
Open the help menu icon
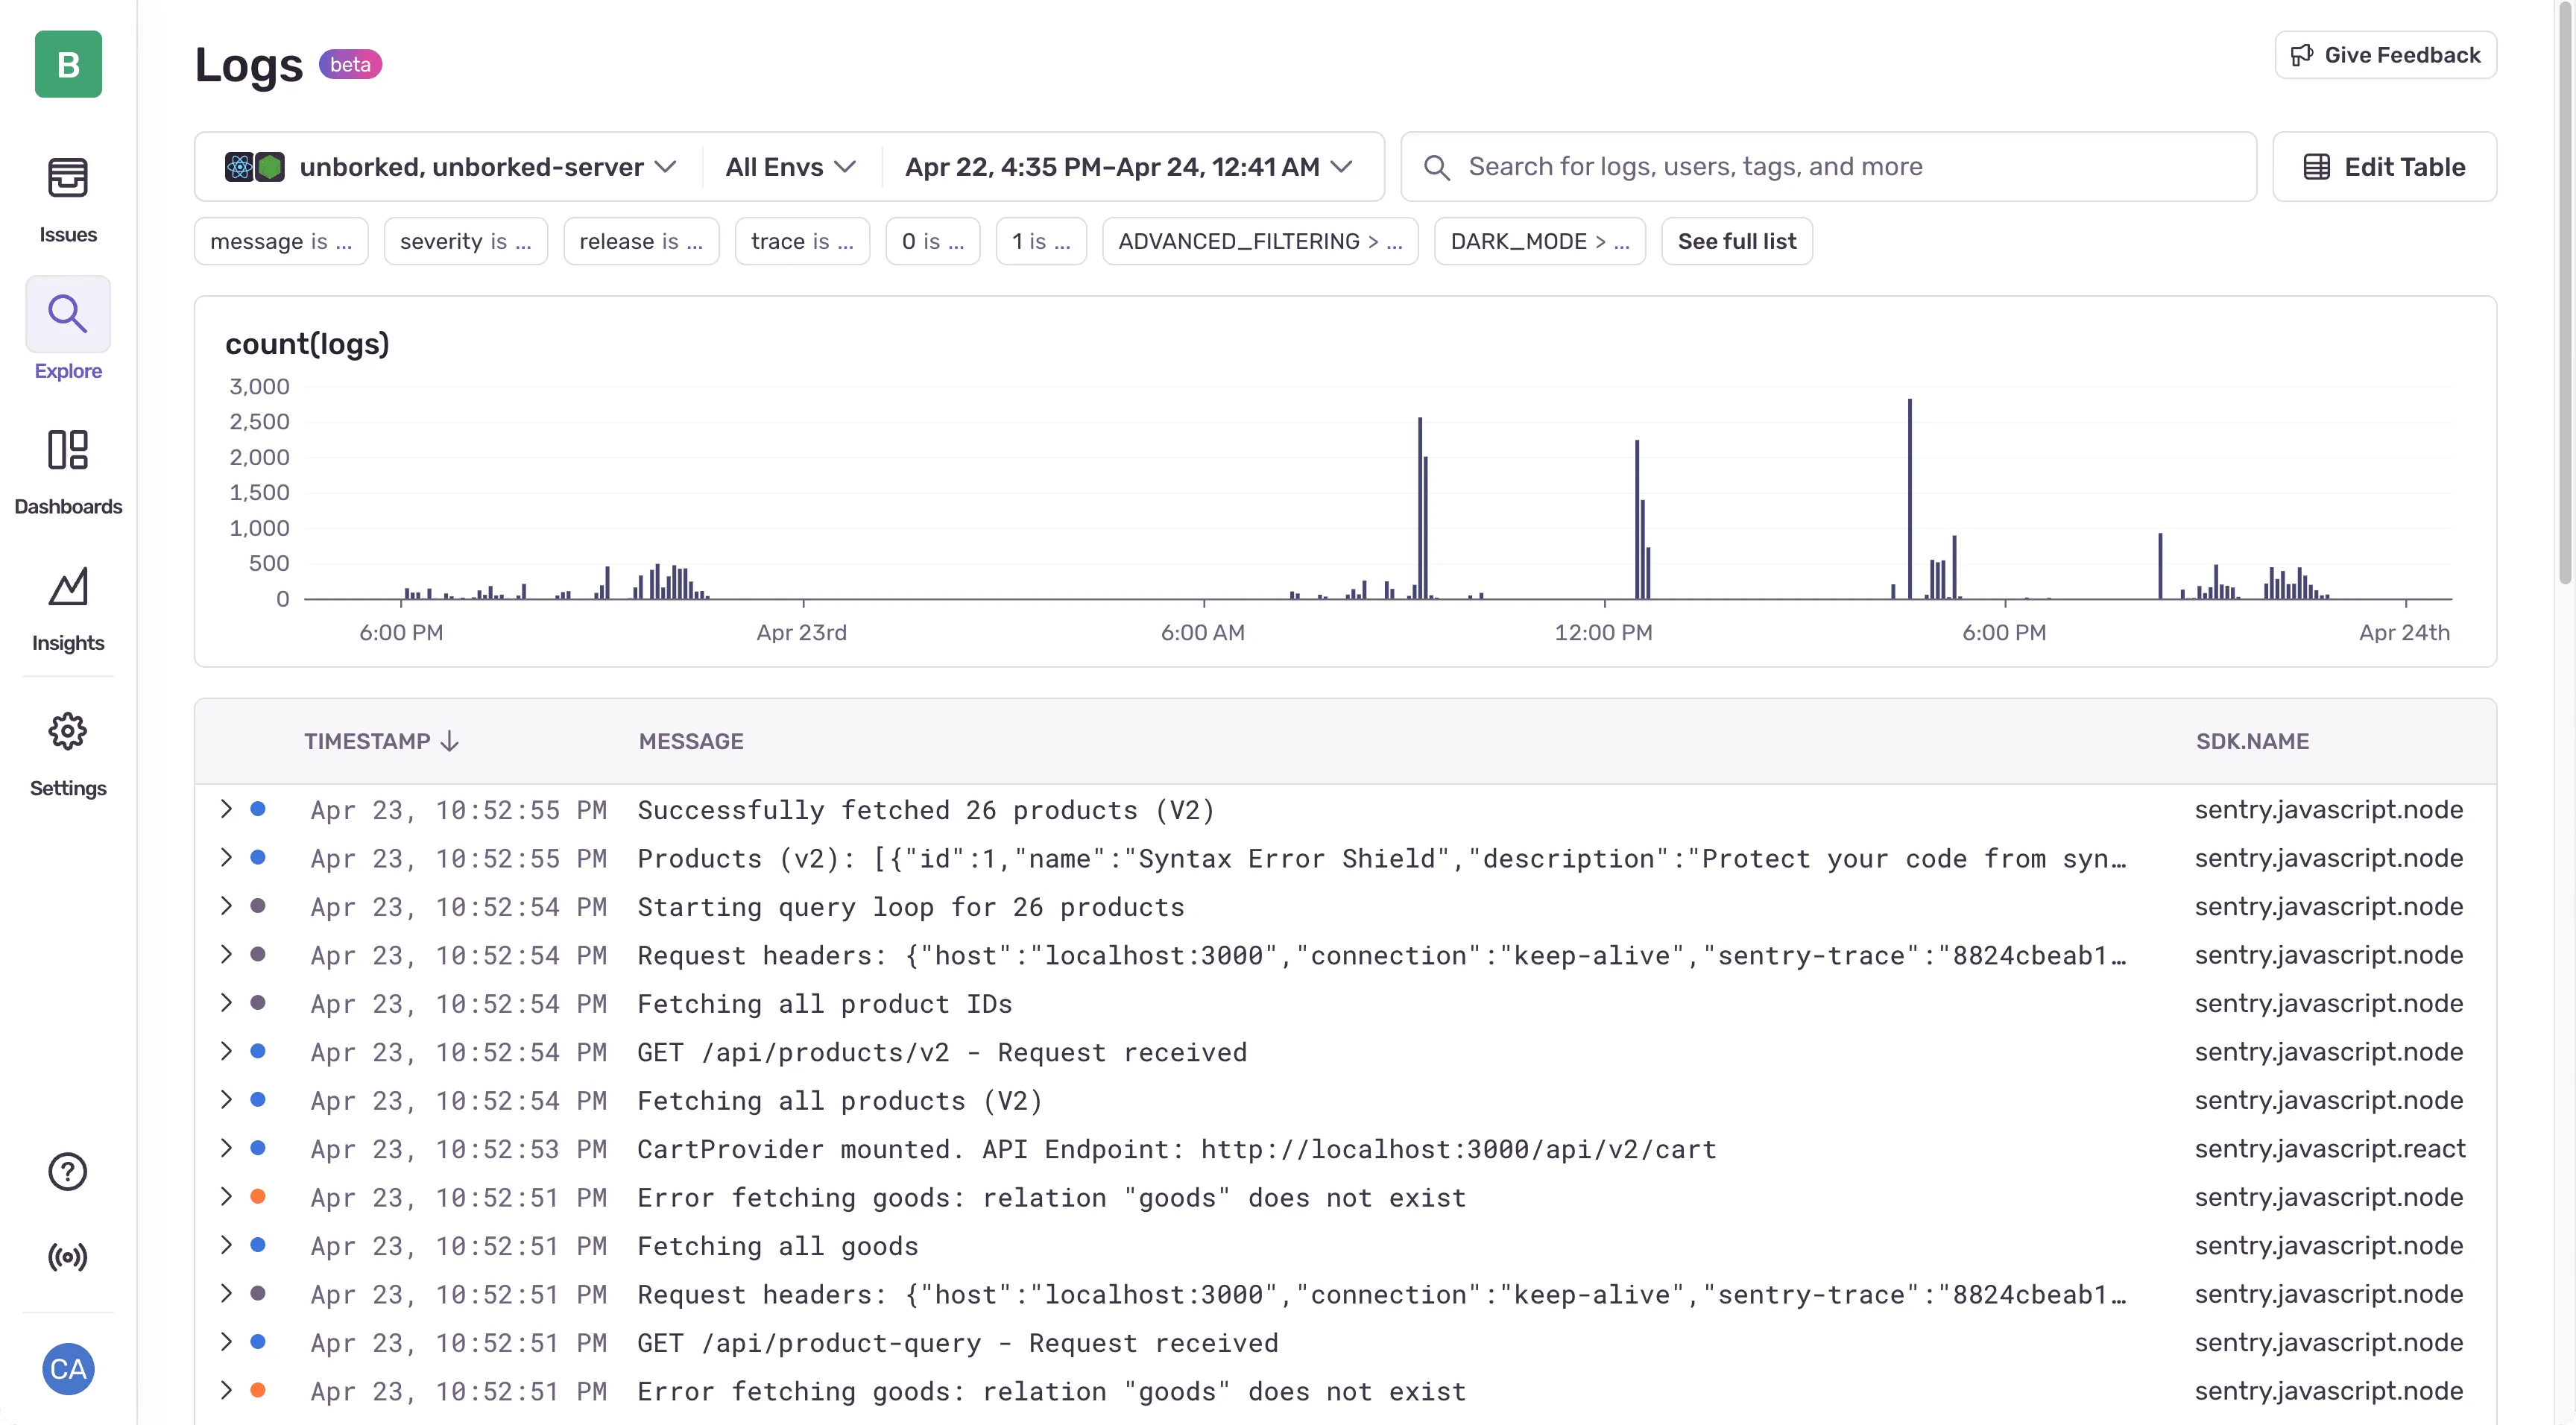(x=67, y=1171)
